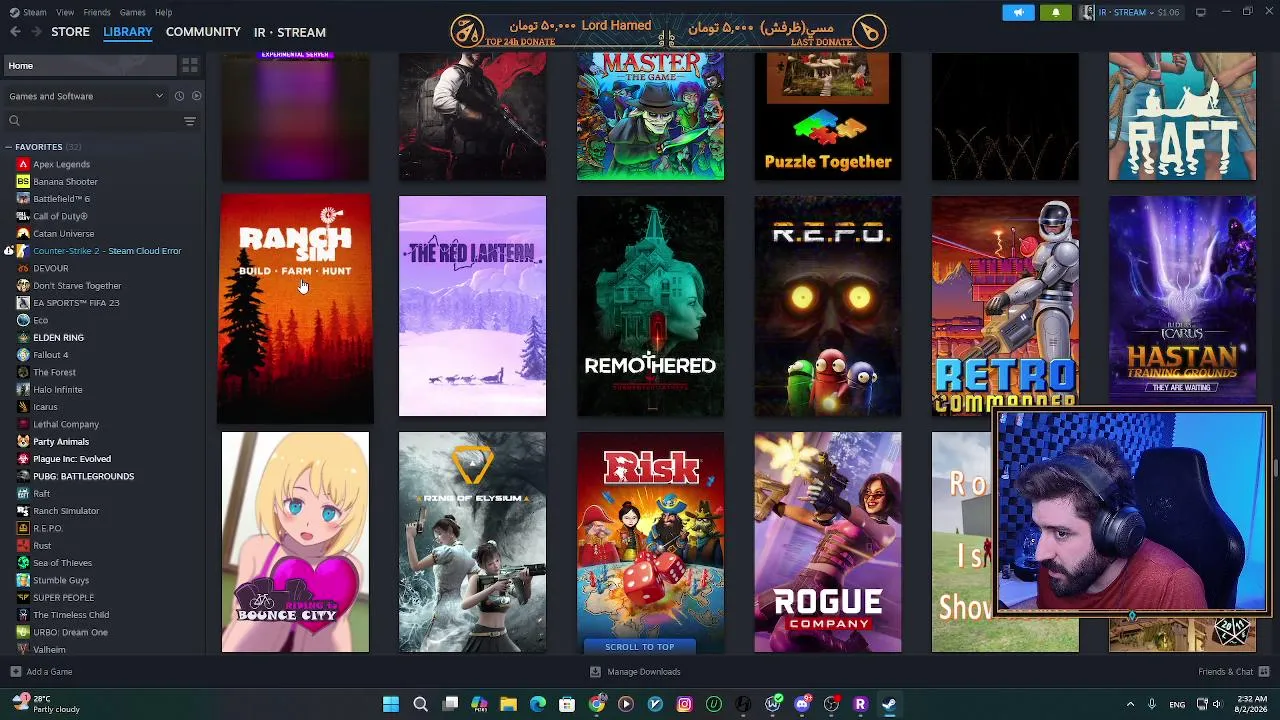
Task: Open the Icarus Hastan Training Grounds cover
Action: [x=1182, y=302]
